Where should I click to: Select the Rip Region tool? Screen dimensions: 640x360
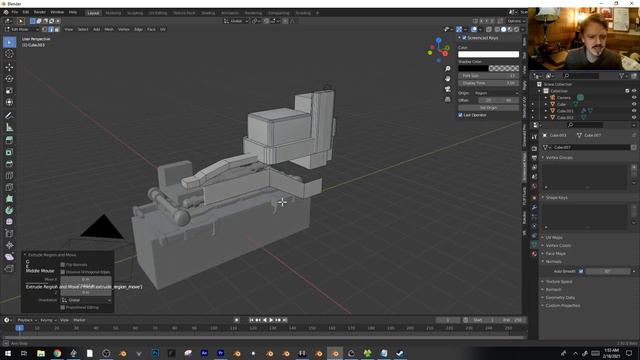click(9, 269)
